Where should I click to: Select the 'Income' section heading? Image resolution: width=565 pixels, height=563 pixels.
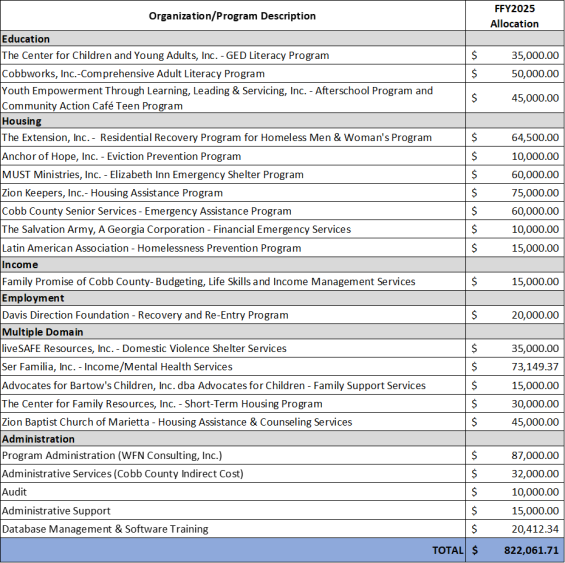tap(20, 265)
